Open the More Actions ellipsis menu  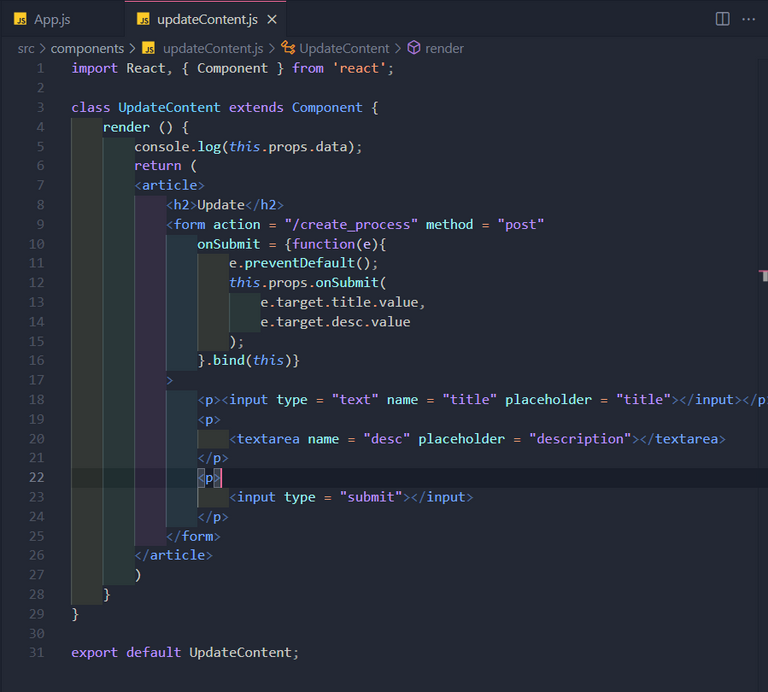(x=748, y=19)
